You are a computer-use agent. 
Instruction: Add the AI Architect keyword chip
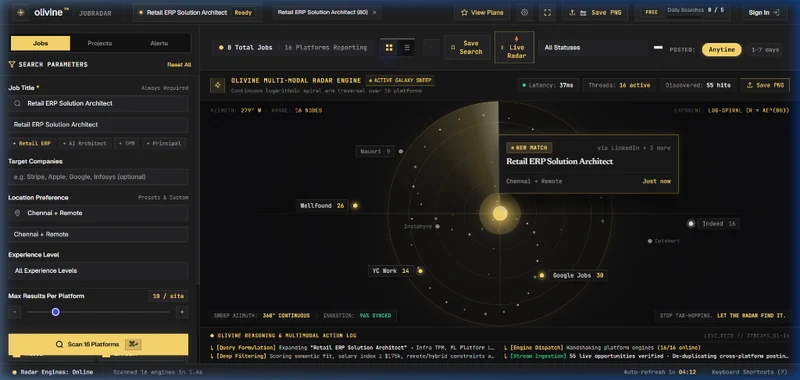coord(85,143)
